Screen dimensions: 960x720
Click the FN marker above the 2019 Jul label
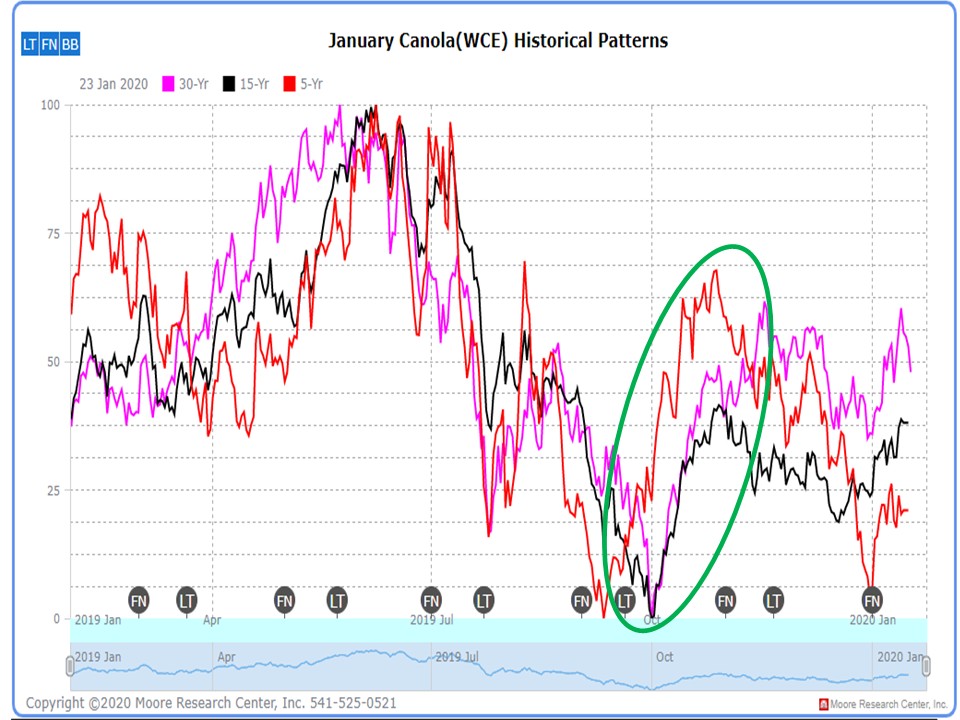[431, 600]
